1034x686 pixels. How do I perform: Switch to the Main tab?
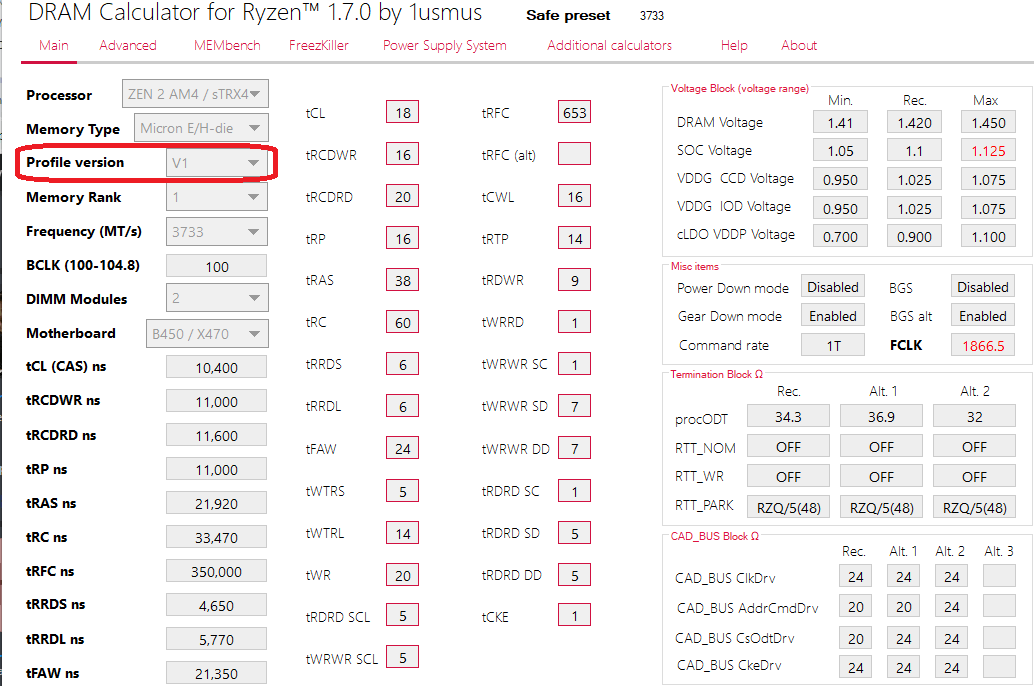53,46
